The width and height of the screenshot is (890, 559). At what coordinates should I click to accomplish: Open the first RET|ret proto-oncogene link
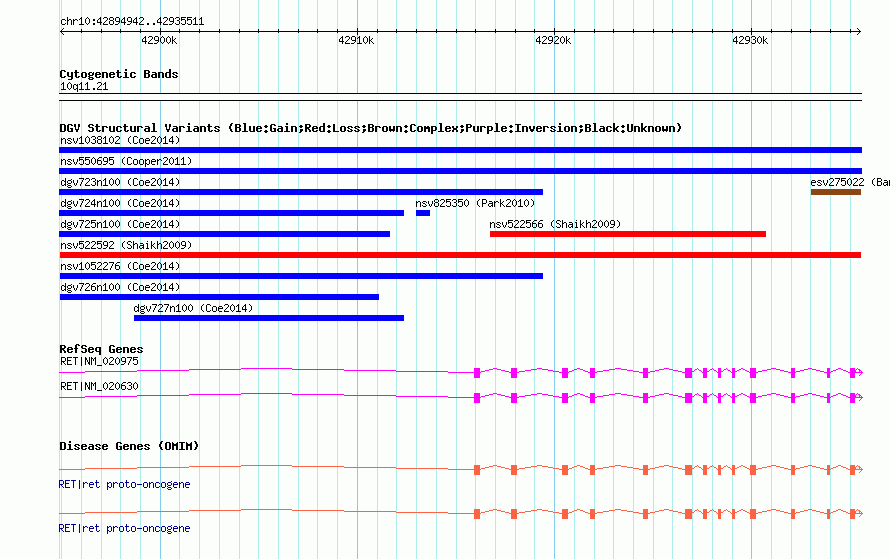pyautogui.click(x=124, y=484)
